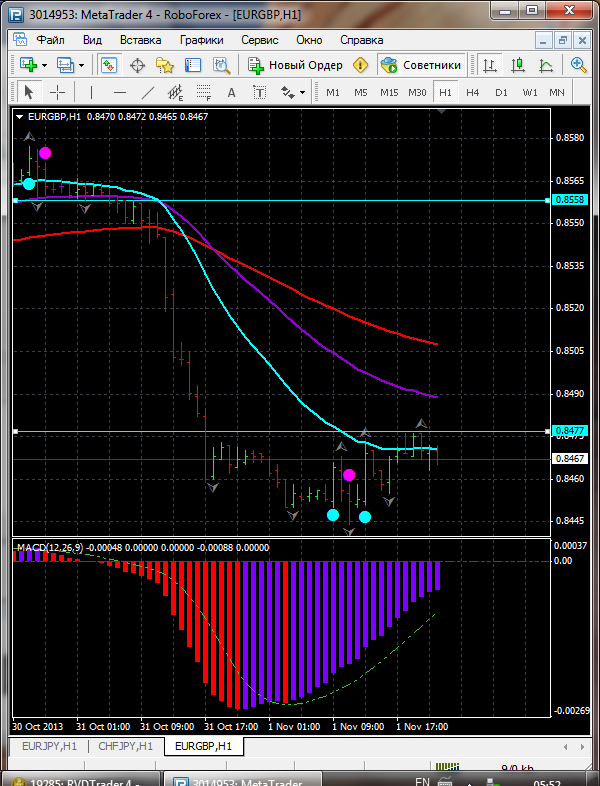
Task: Toggle the Navigator folder-star icon
Action: 164,65
